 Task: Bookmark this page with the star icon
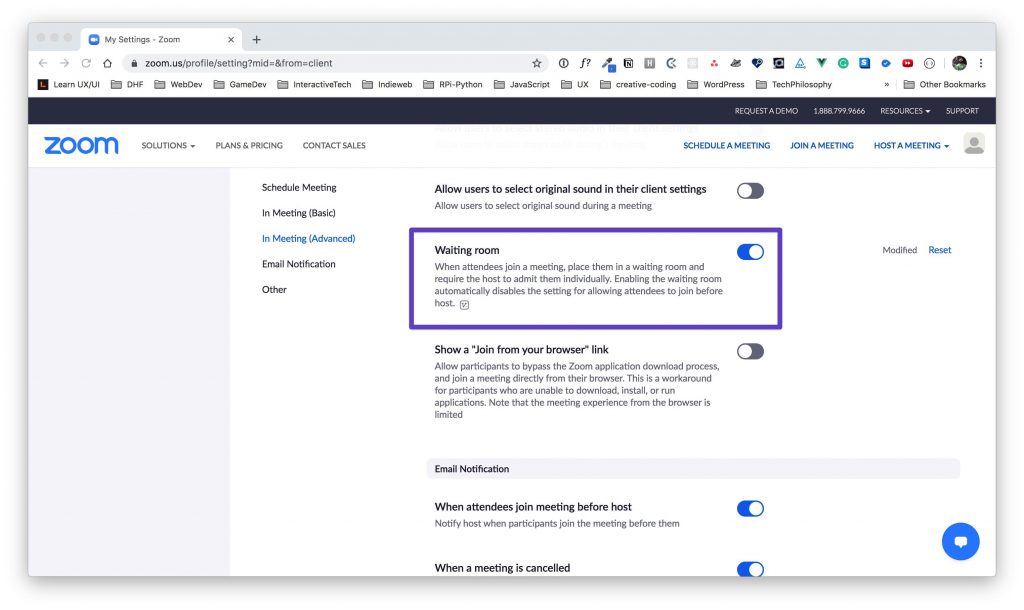click(x=537, y=63)
